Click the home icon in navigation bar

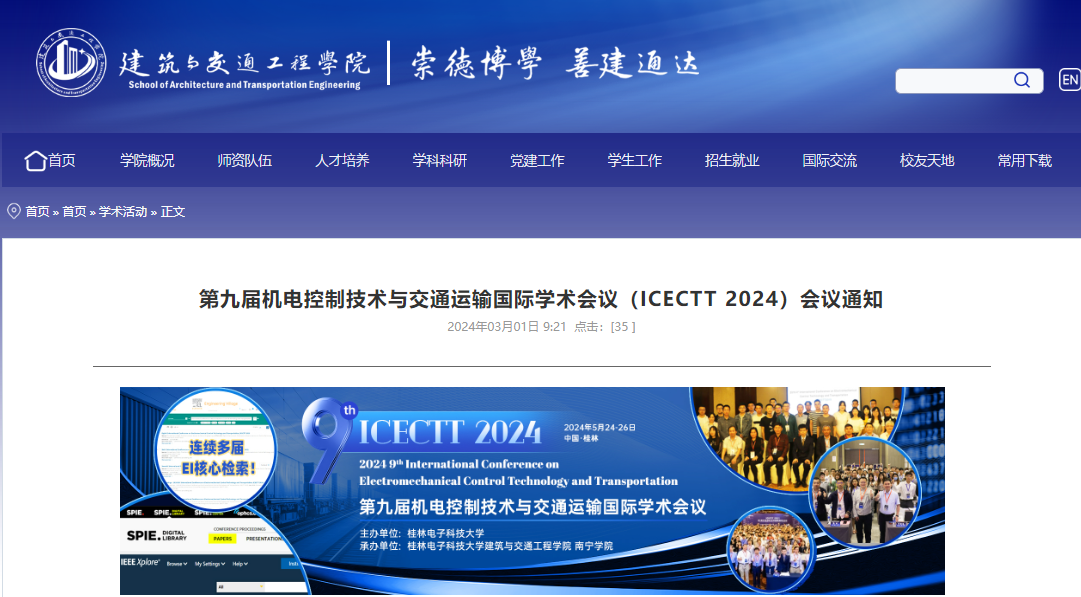[35, 161]
